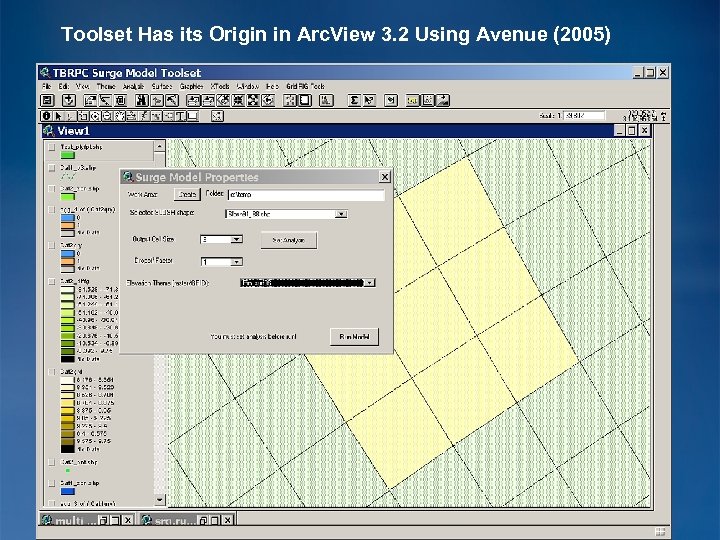The height and width of the screenshot is (540, 720).
Task: Open the XTools menu
Action: pos(219,86)
